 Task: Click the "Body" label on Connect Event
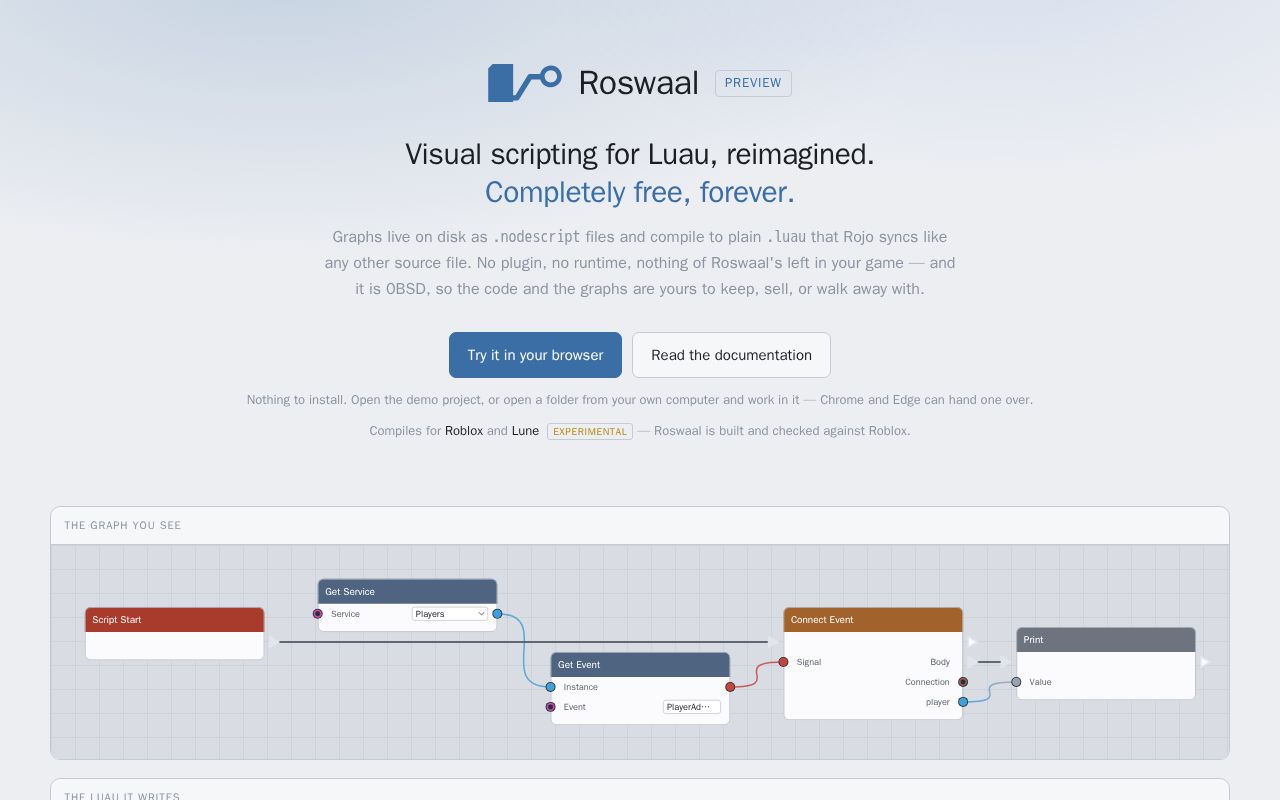940,662
